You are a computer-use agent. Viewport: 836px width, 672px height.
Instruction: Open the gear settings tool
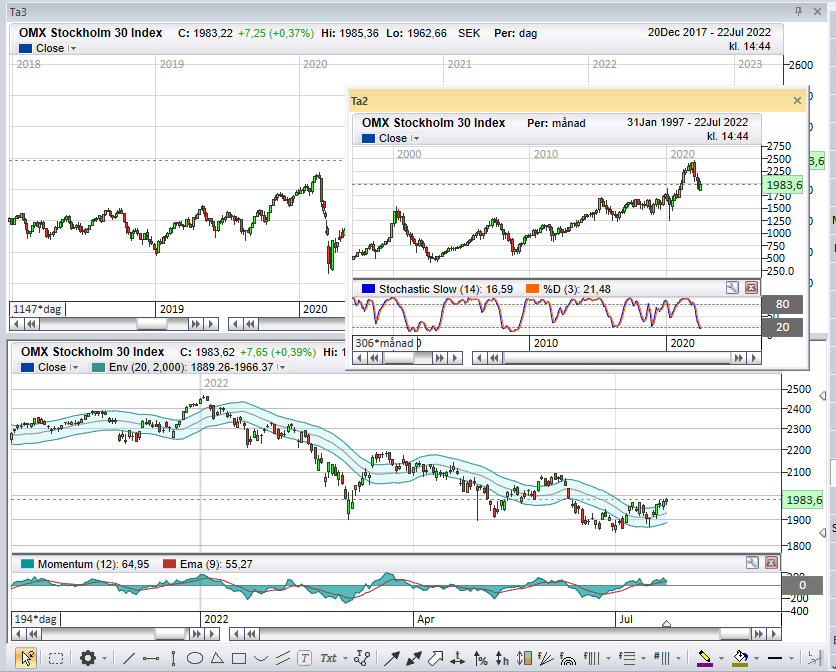click(87, 658)
